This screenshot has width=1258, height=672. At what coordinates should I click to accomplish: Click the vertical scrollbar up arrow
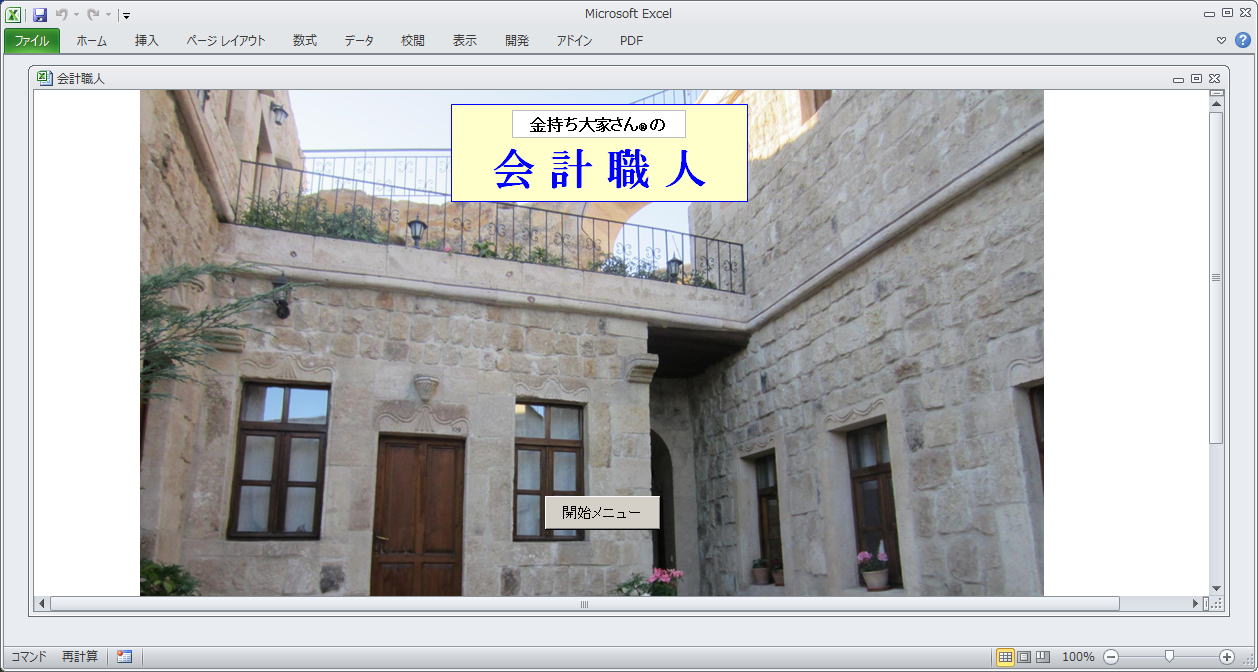click(x=1217, y=103)
